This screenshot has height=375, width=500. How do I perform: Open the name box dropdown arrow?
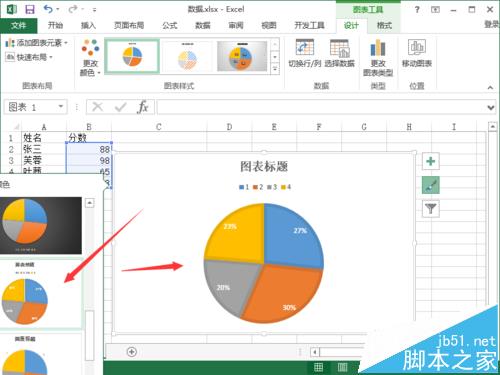tap(61, 107)
